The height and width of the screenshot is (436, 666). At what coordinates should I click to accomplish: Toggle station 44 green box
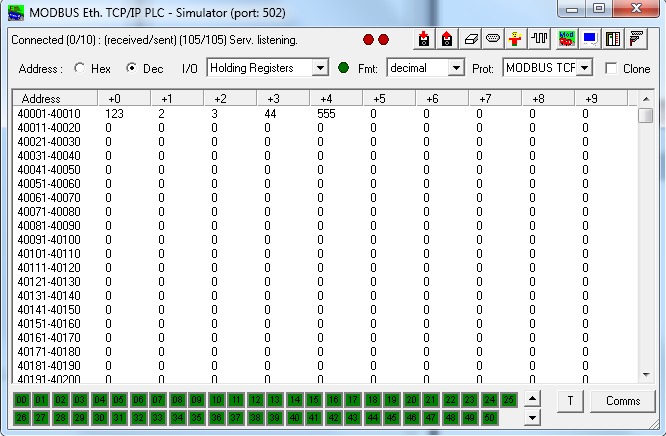372,418
